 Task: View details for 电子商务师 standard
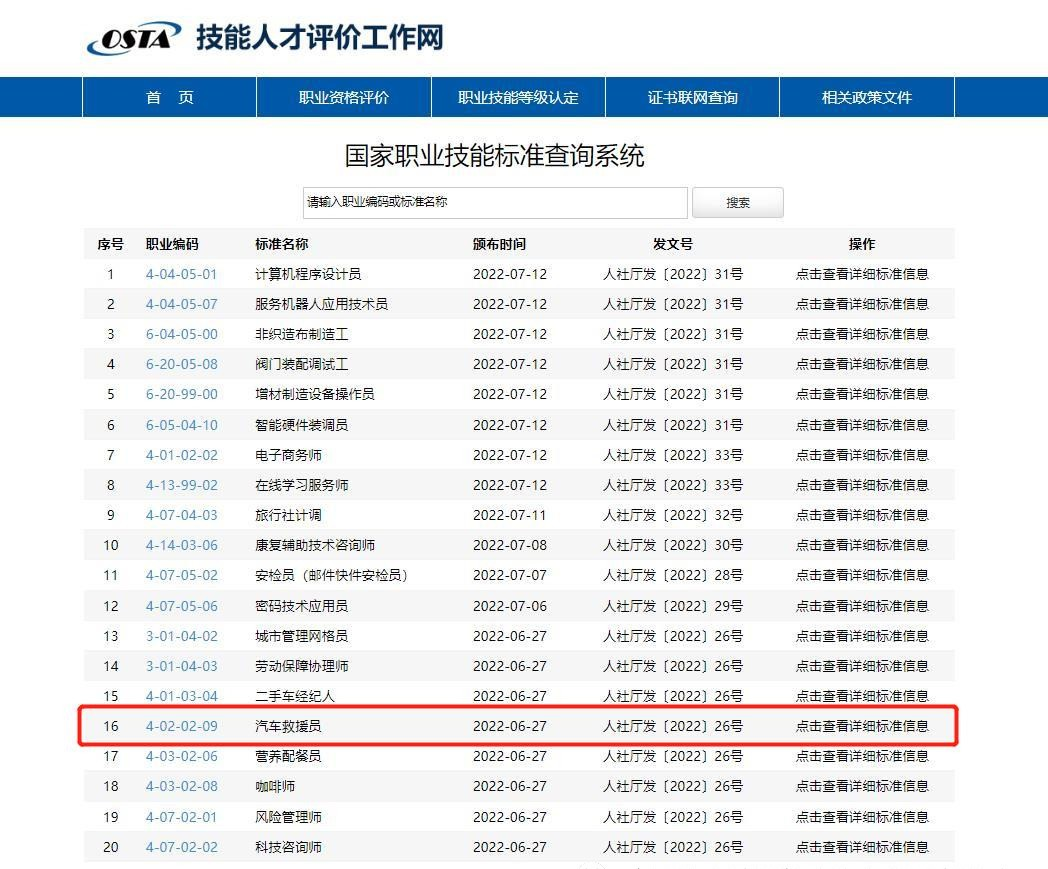coord(861,455)
